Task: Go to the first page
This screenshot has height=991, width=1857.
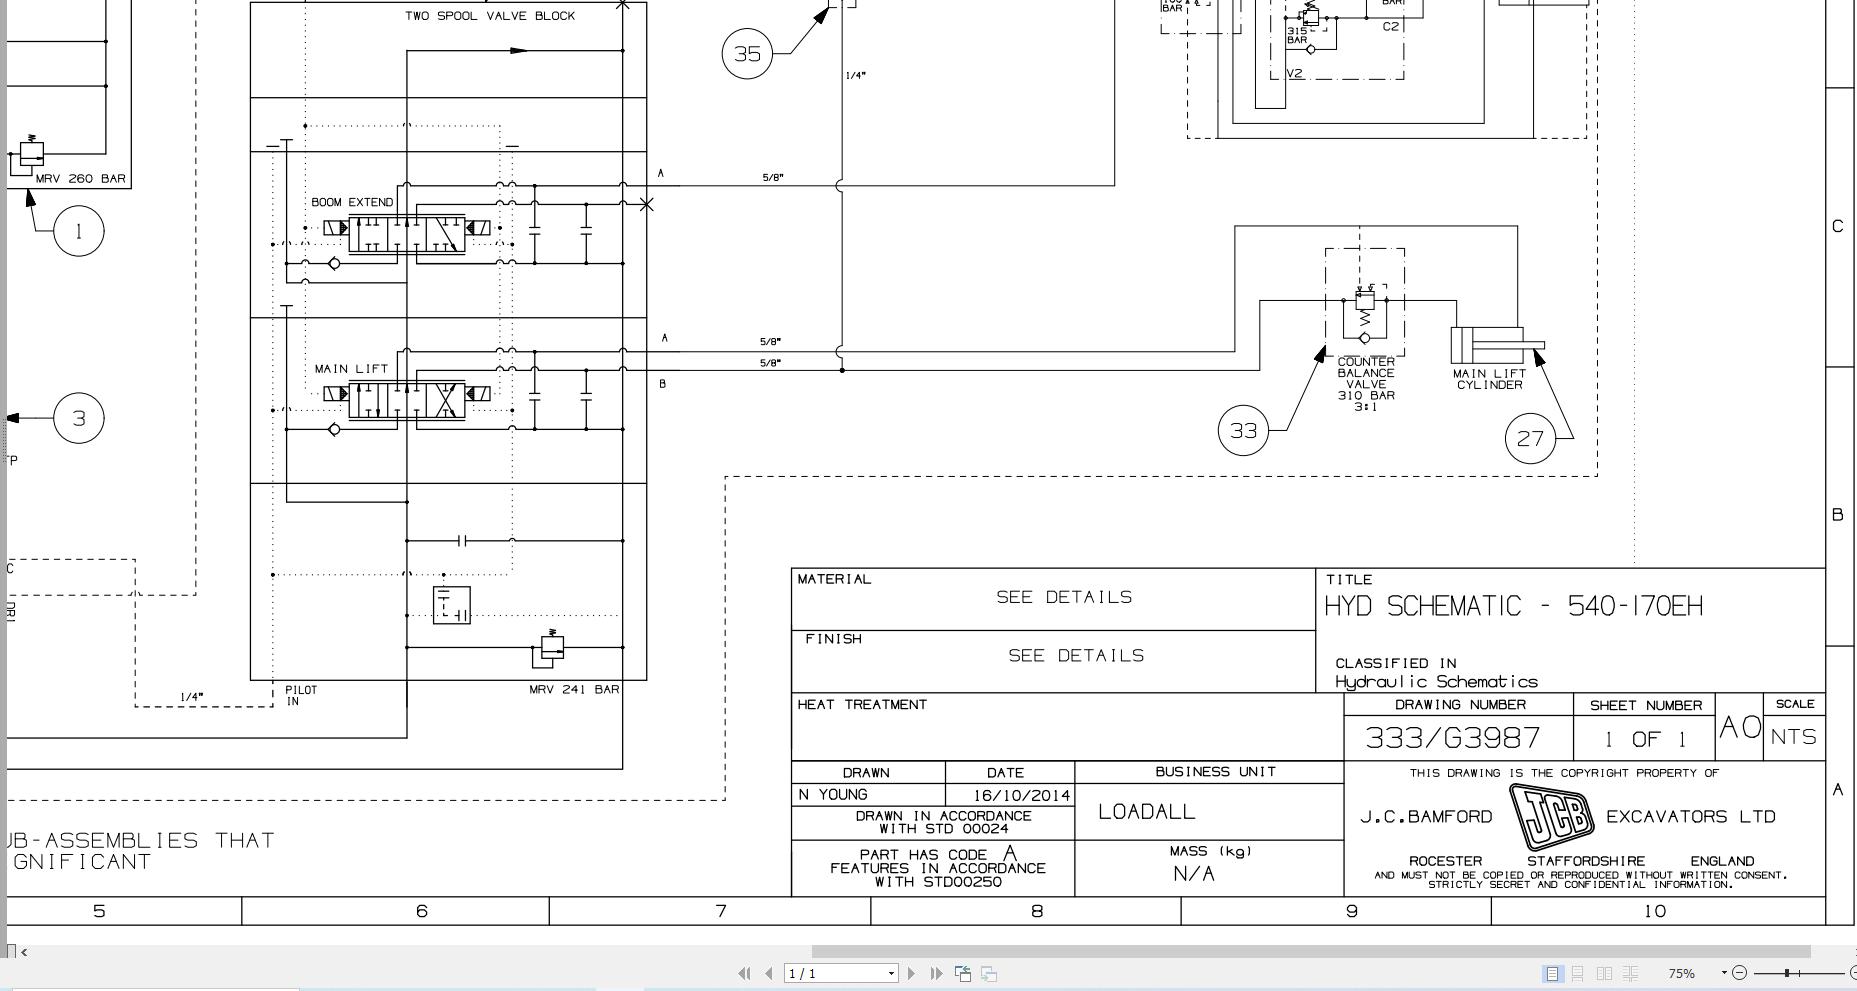Action: (744, 973)
